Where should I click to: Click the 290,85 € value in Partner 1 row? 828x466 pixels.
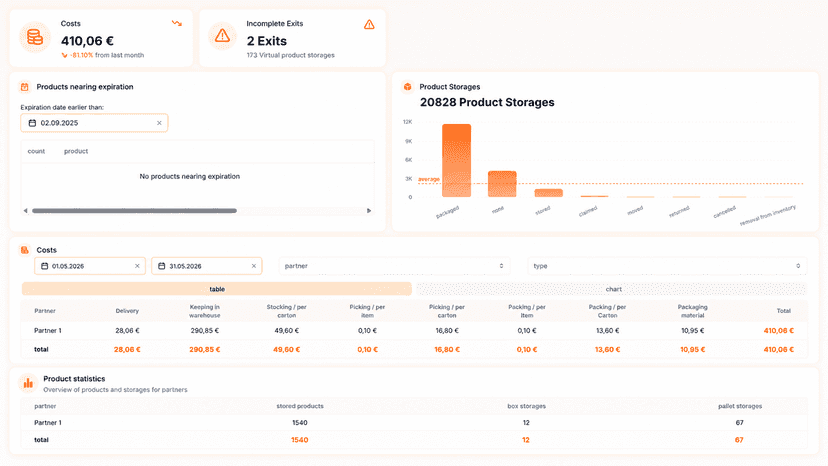click(205, 331)
